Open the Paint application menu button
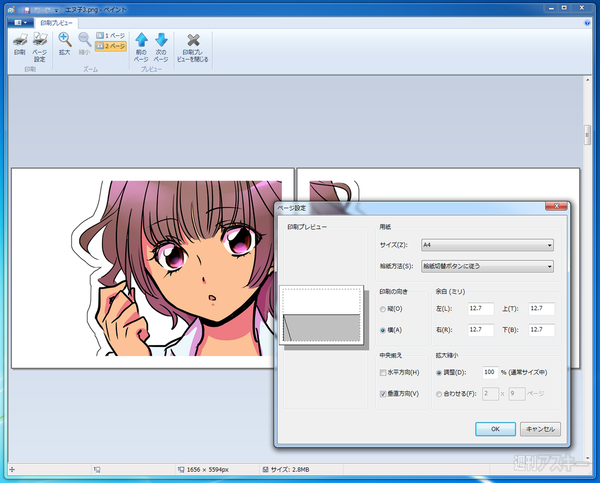This screenshot has width=600, height=483. (20, 23)
